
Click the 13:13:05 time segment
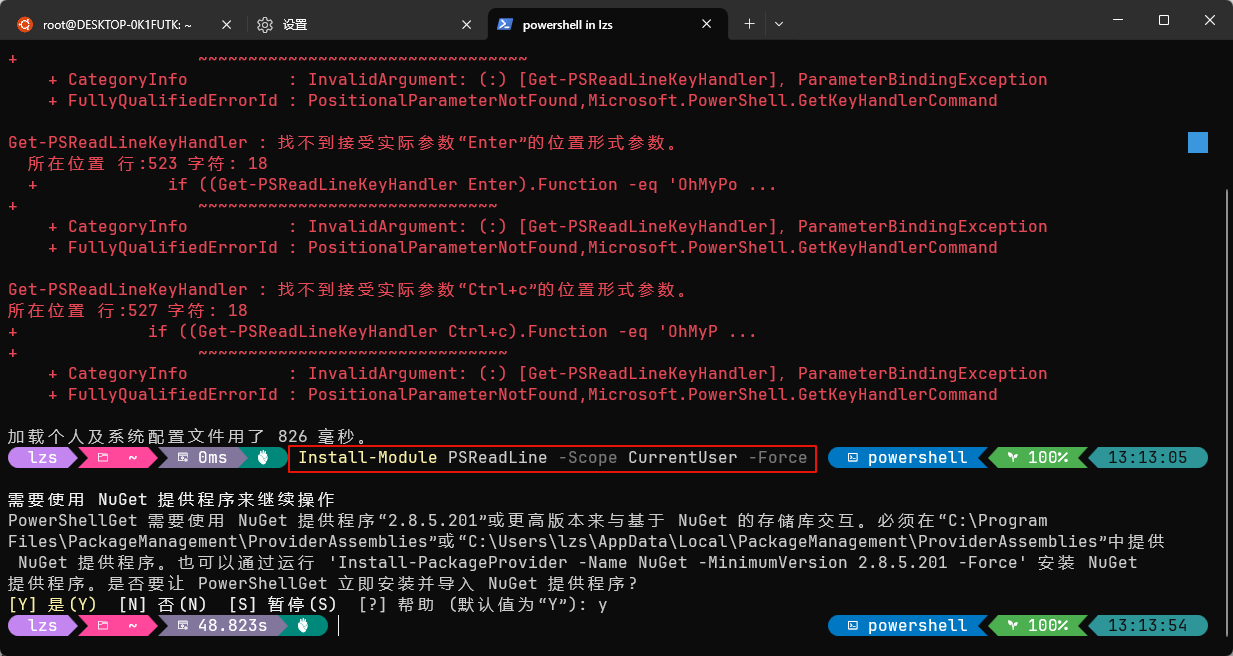1146,458
